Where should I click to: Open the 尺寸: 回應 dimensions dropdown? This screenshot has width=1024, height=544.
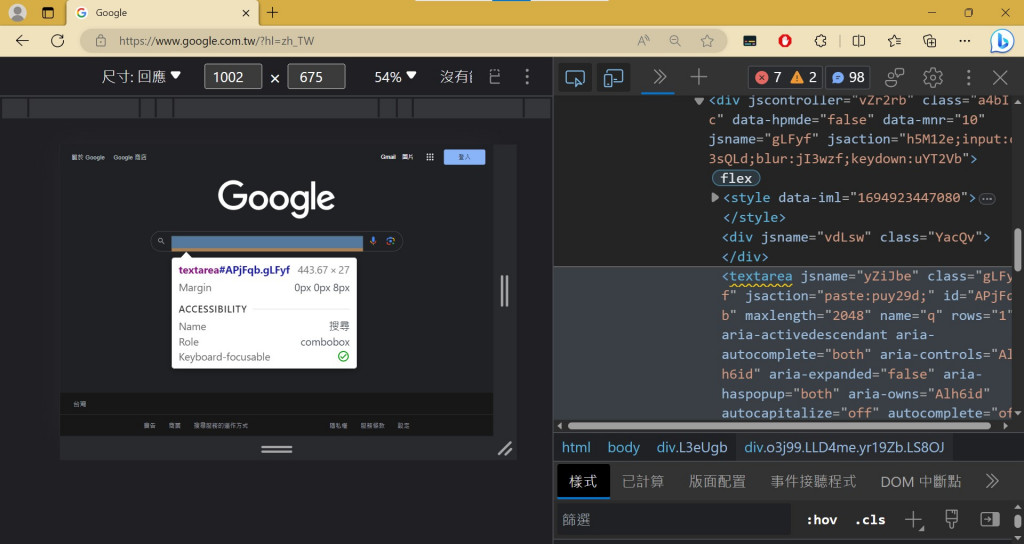click(x=141, y=76)
